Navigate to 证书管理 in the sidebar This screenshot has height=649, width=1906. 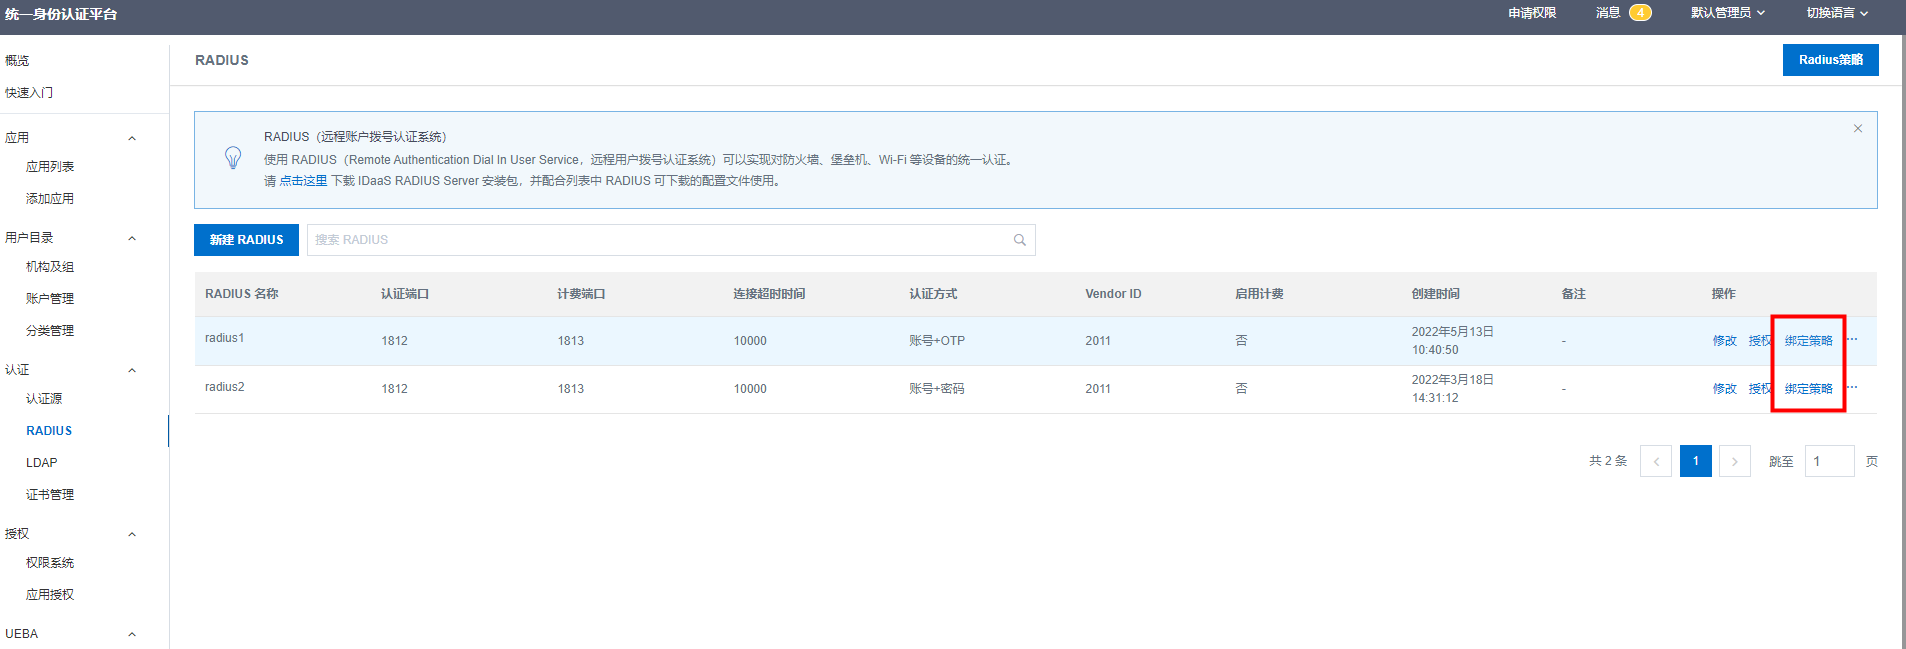coord(50,495)
